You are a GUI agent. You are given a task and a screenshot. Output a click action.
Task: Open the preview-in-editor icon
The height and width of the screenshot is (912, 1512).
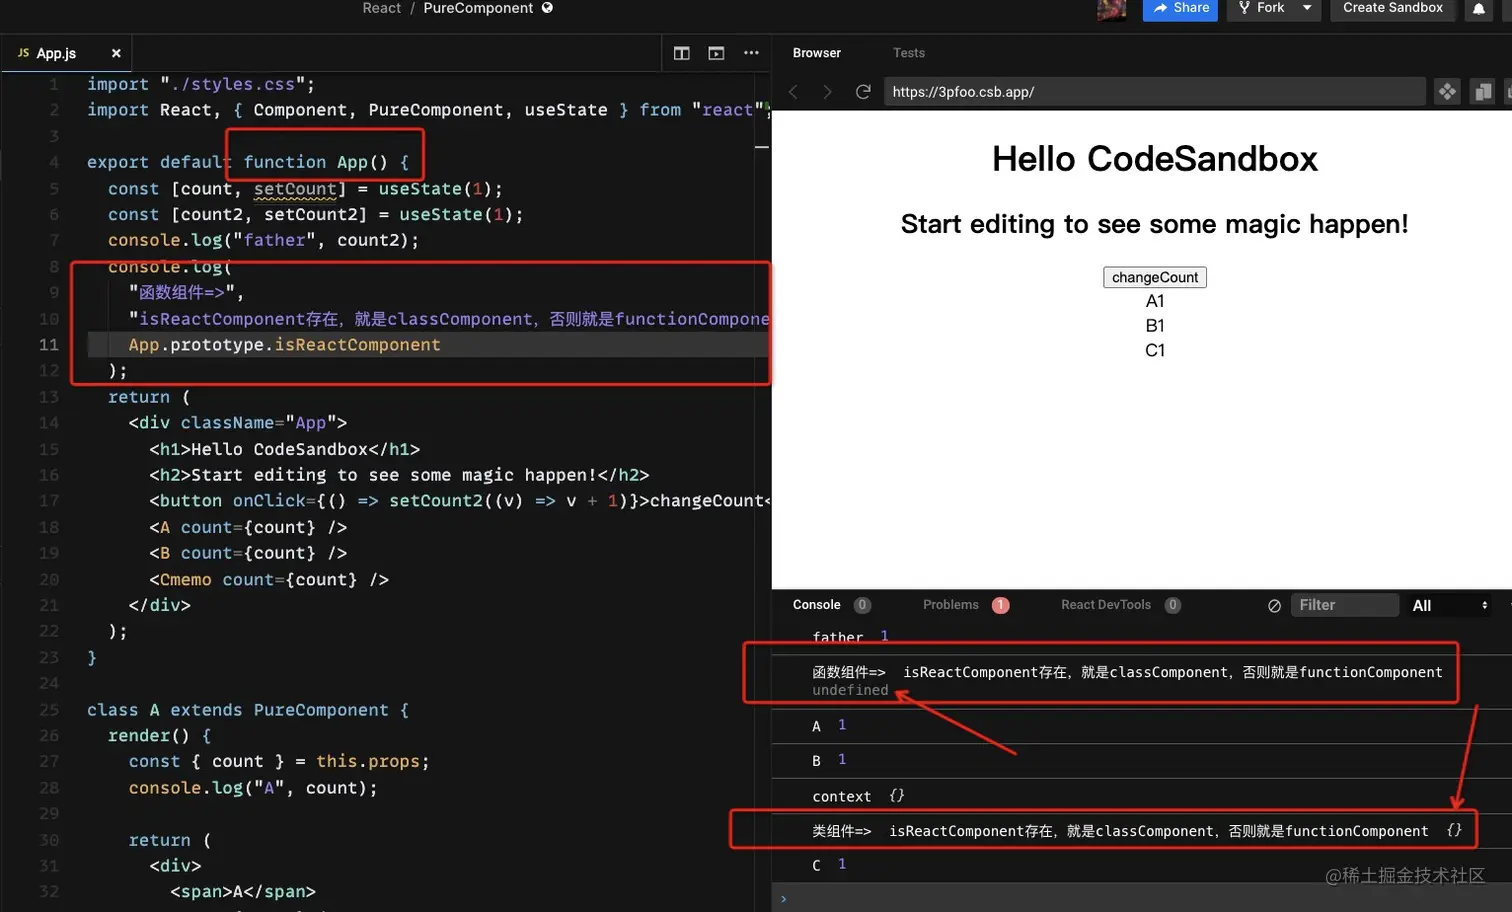click(716, 53)
